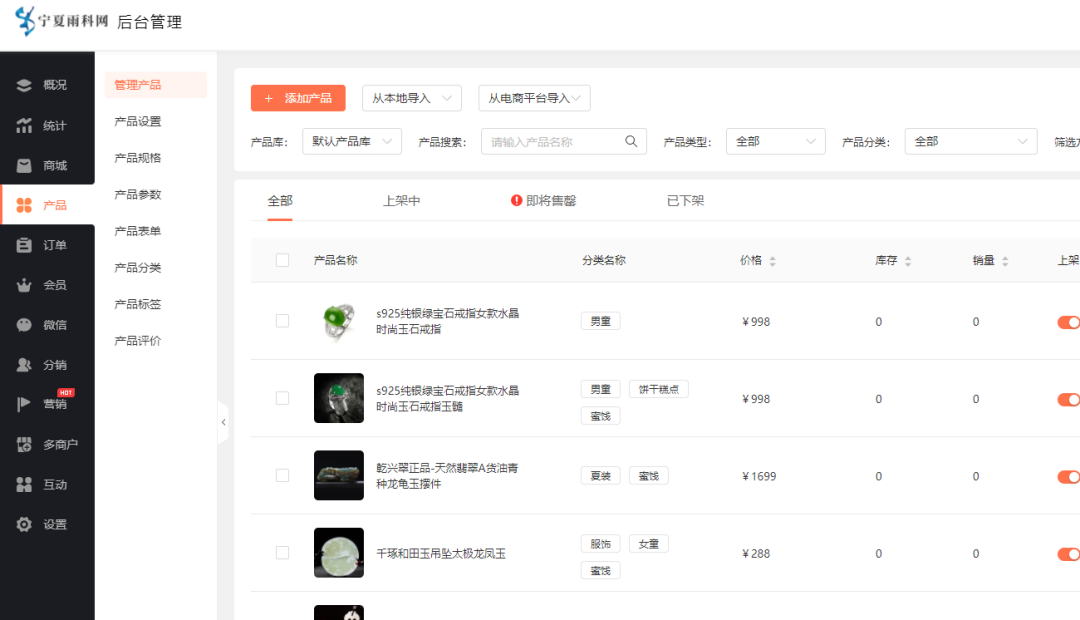Open the 订单 orders icon
The image size is (1080, 620).
[24, 245]
